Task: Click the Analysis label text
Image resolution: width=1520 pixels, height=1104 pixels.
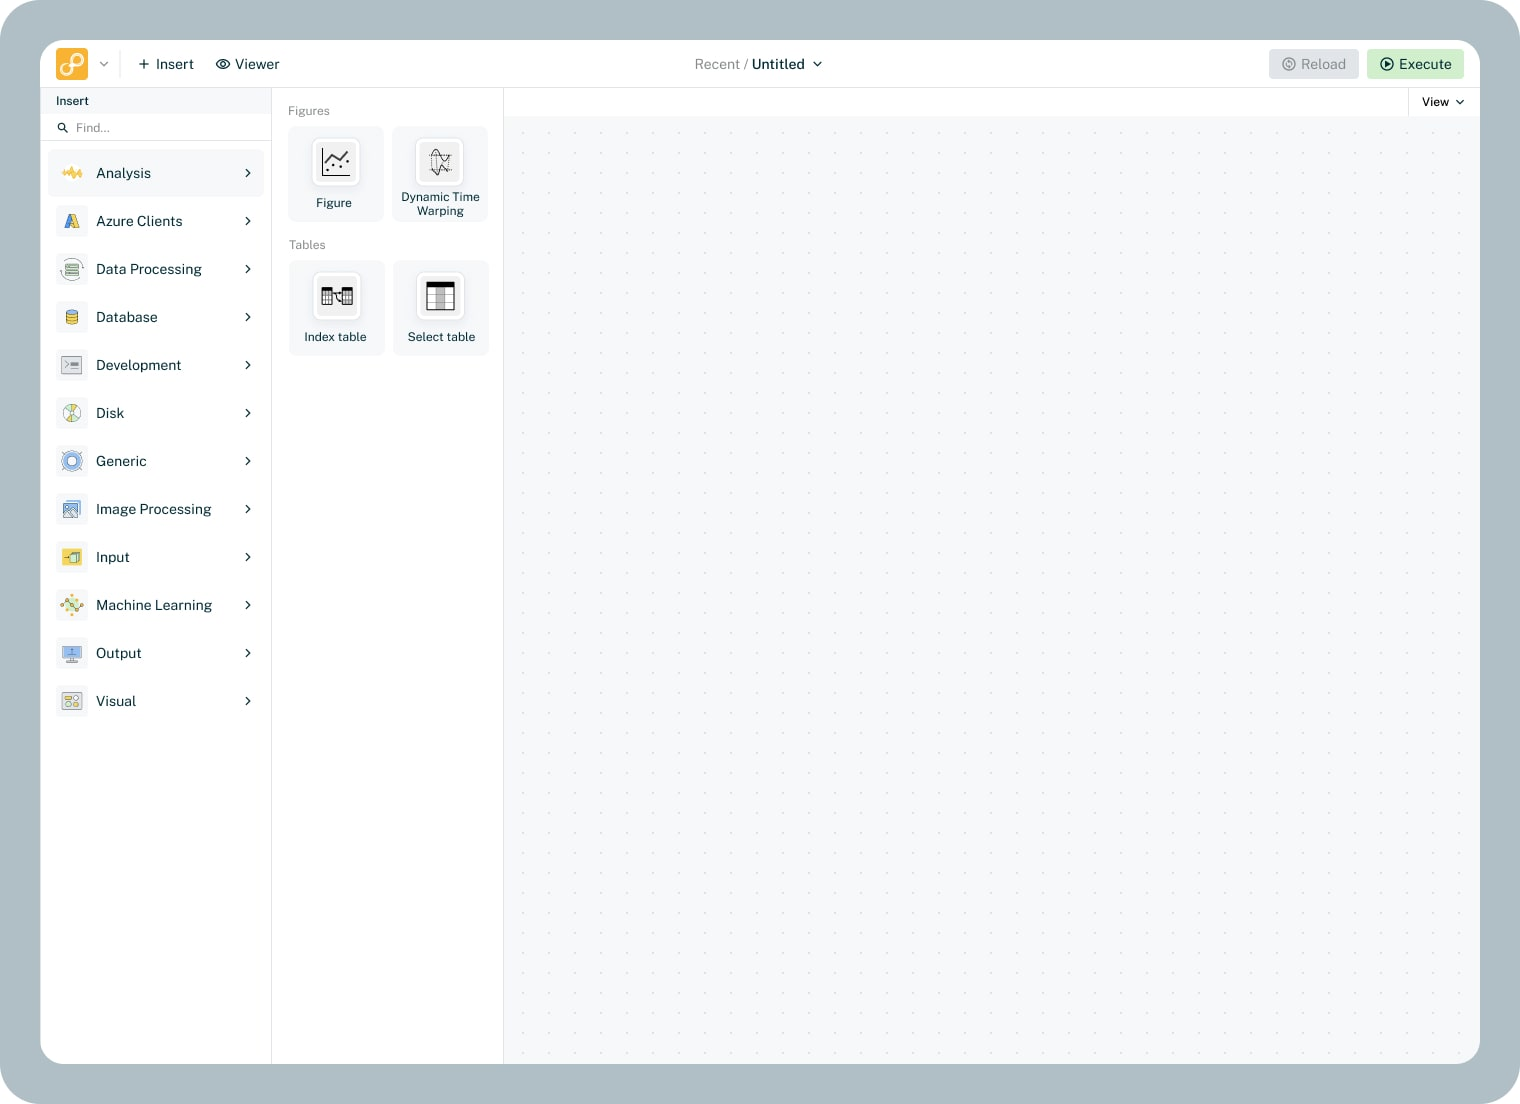Action: [x=123, y=173]
